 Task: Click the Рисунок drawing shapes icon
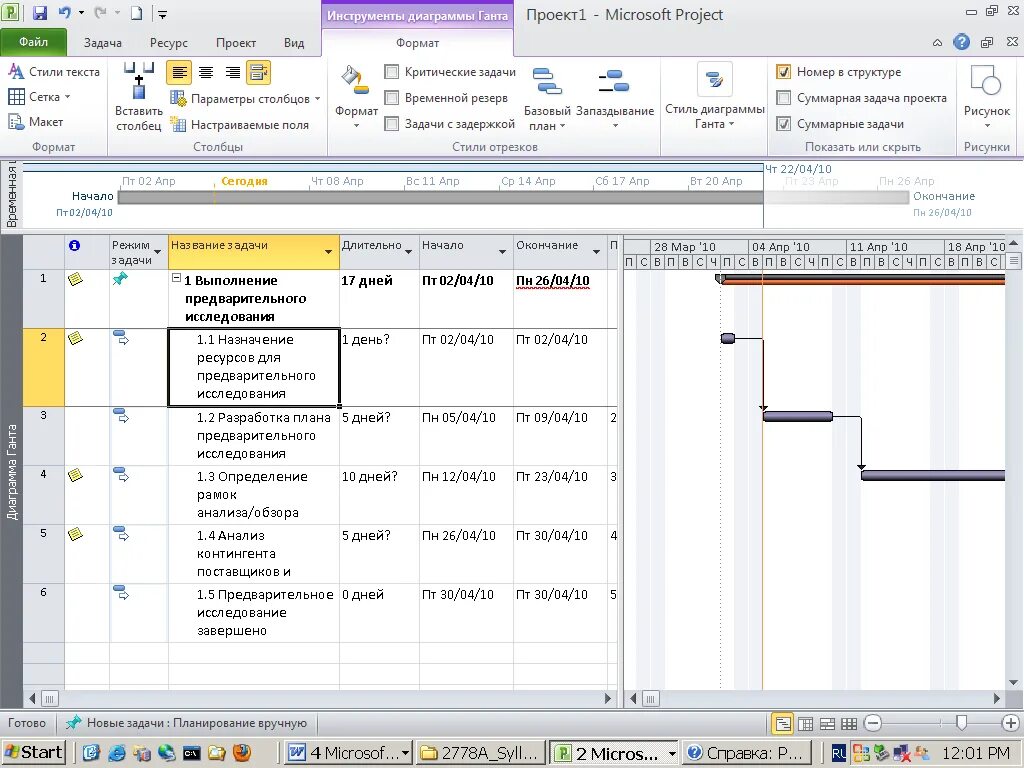(986, 81)
